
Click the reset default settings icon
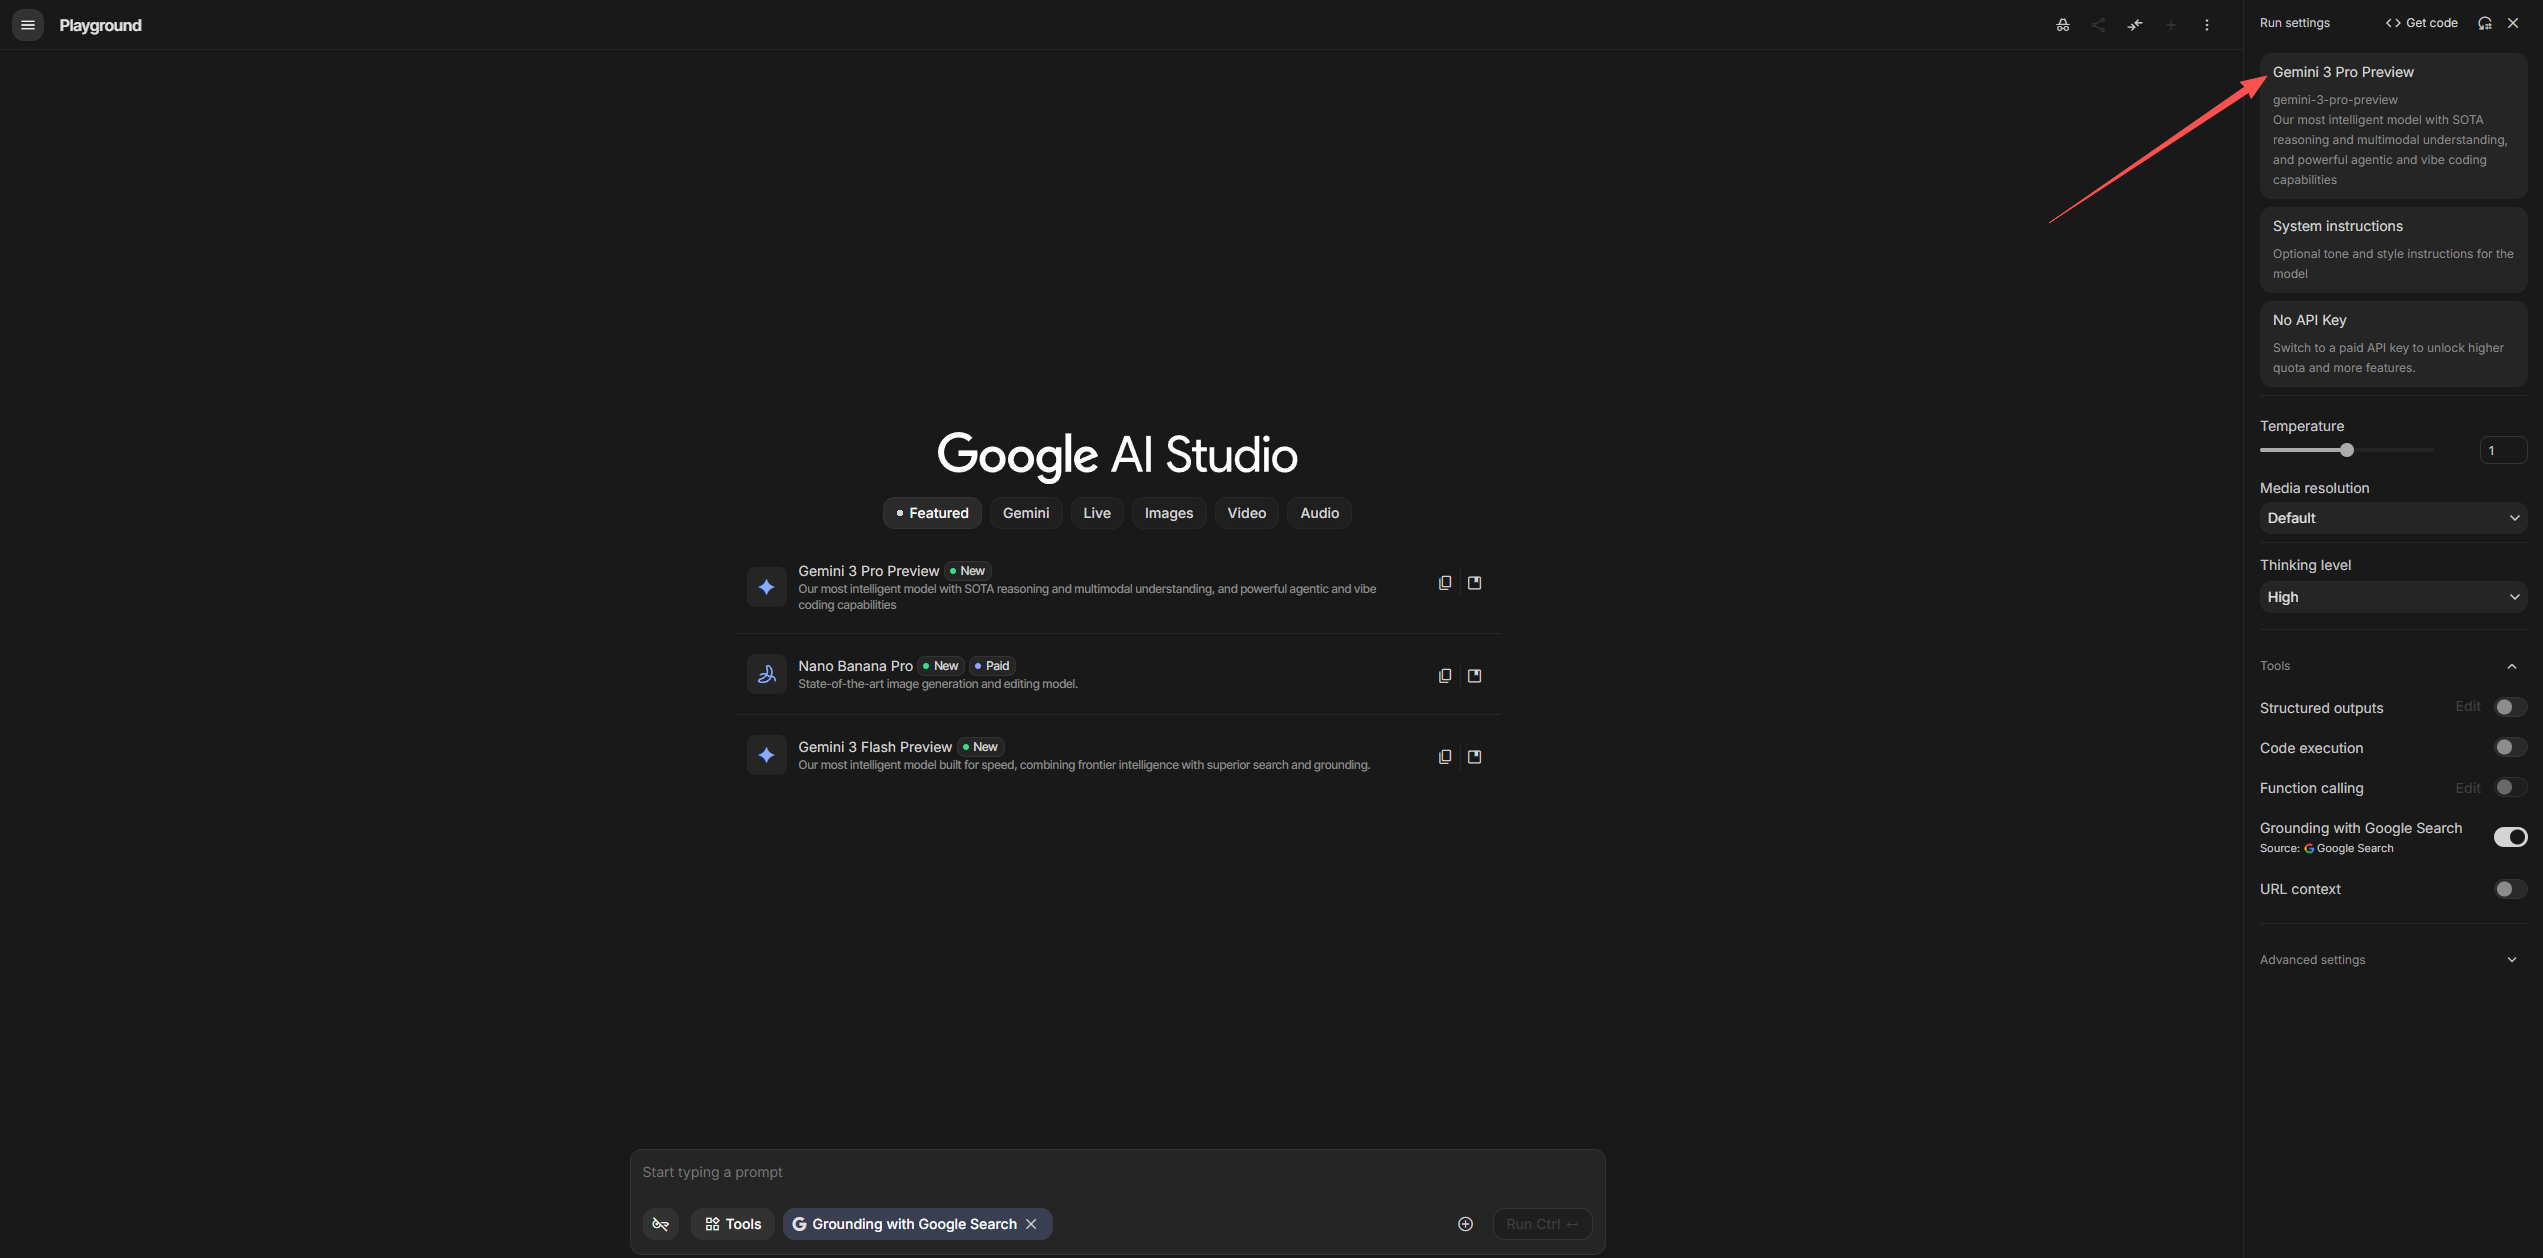pos(2484,23)
